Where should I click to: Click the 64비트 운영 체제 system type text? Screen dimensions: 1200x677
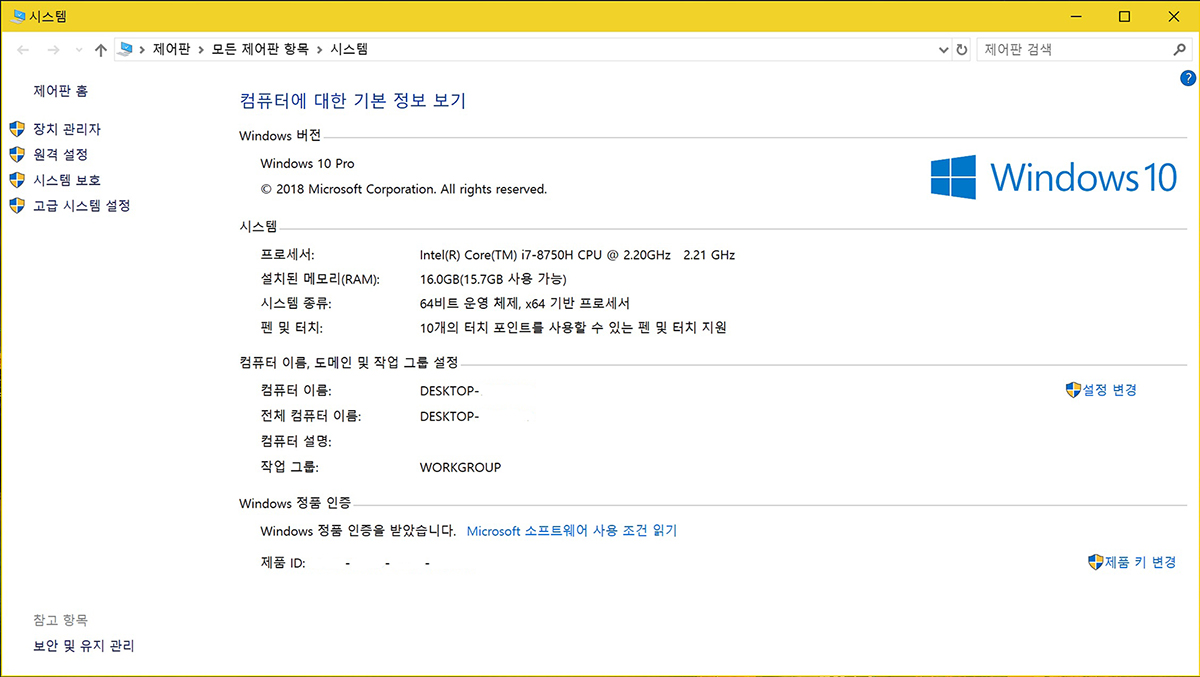pos(525,303)
